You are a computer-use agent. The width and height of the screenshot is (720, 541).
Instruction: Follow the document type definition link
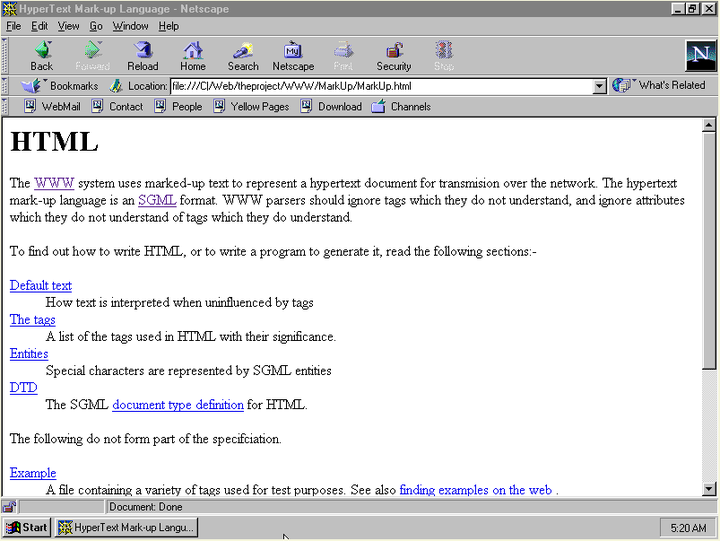pyautogui.click(x=178, y=405)
